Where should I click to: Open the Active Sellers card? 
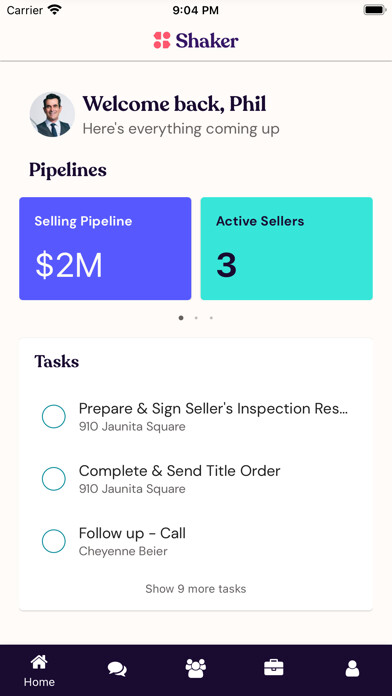287,249
